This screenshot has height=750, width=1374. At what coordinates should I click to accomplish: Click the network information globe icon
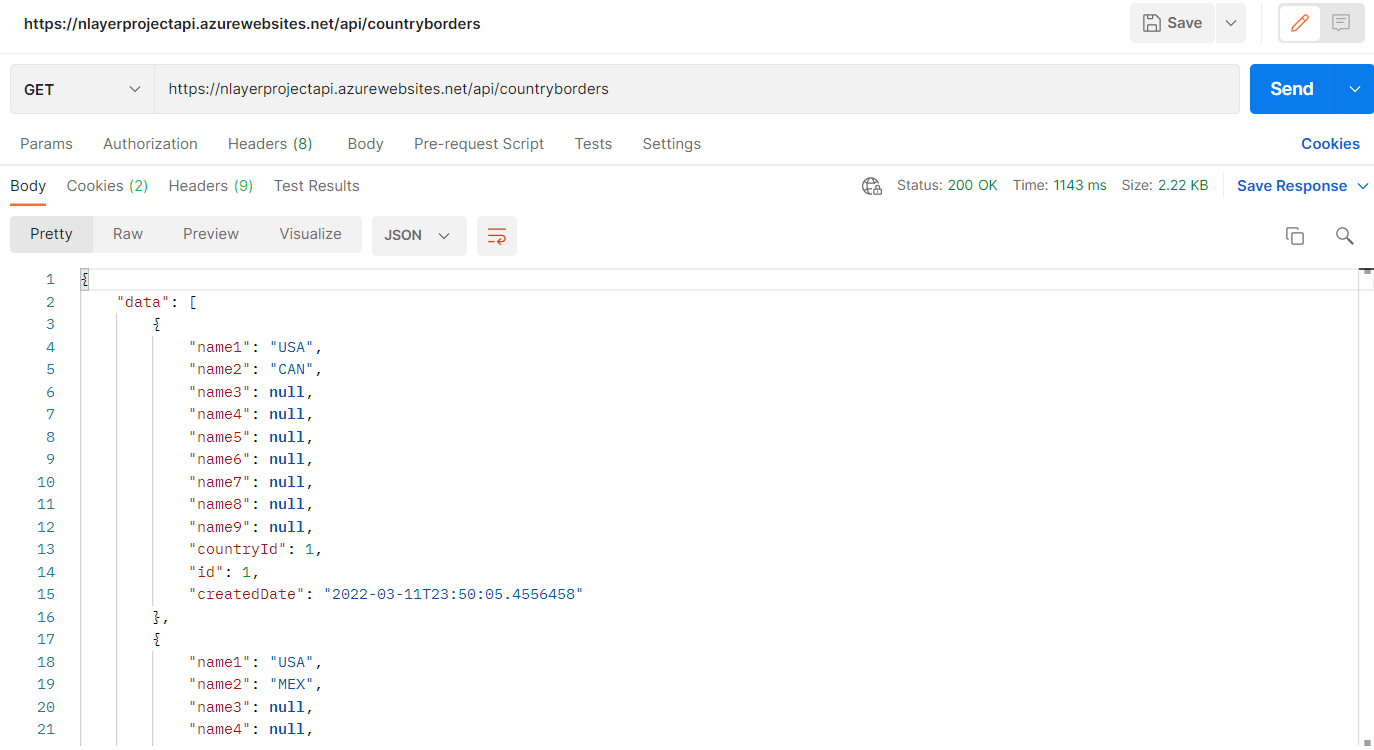(x=871, y=185)
